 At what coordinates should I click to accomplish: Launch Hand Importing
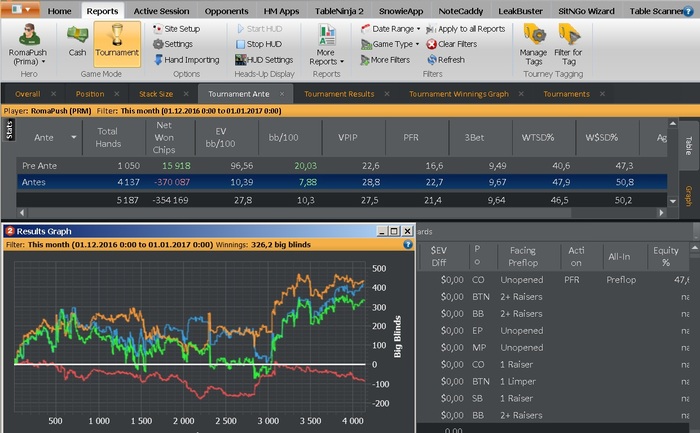tap(186, 60)
